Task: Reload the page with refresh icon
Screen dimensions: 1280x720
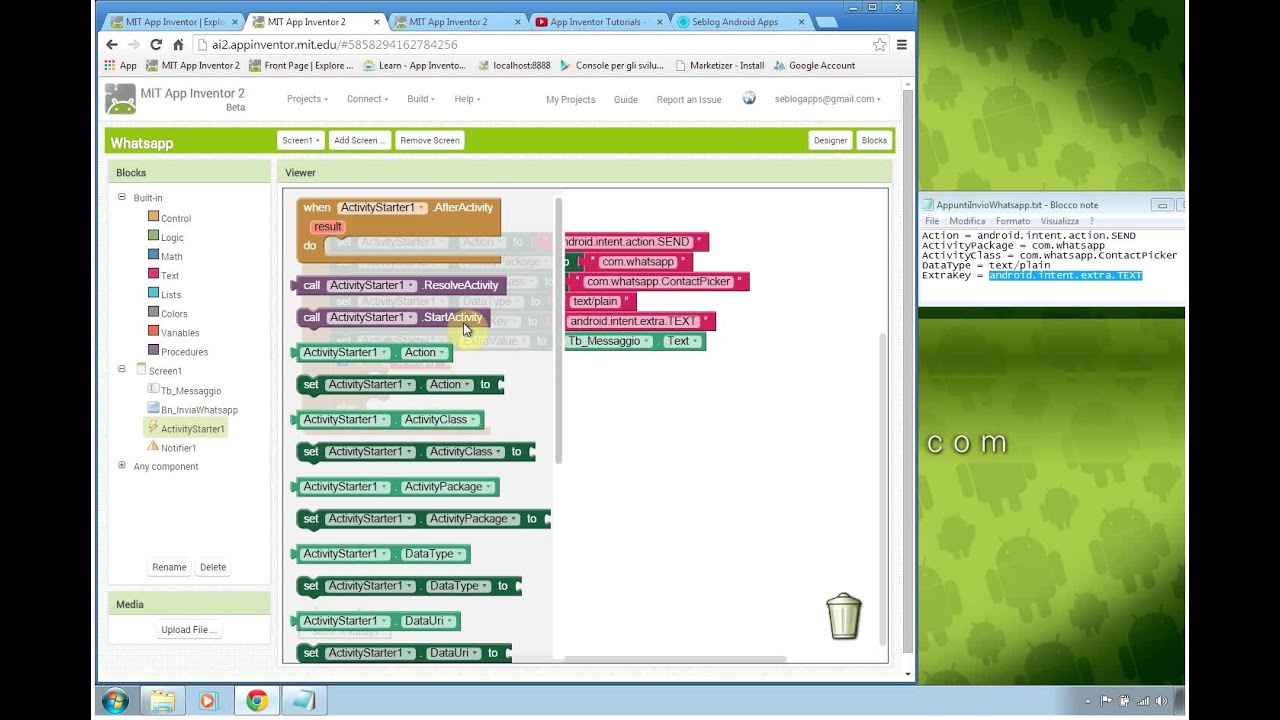Action: (156, 44)
